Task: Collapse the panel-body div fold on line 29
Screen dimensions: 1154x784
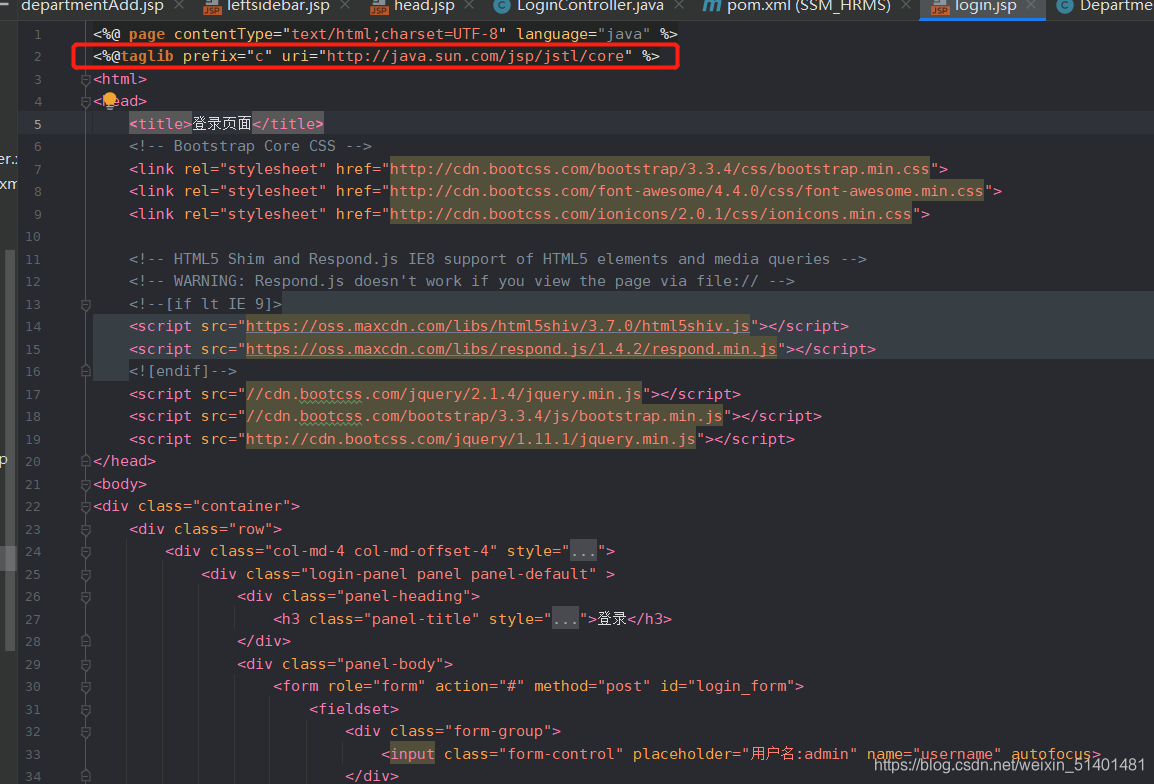Action: coord(85,664)
